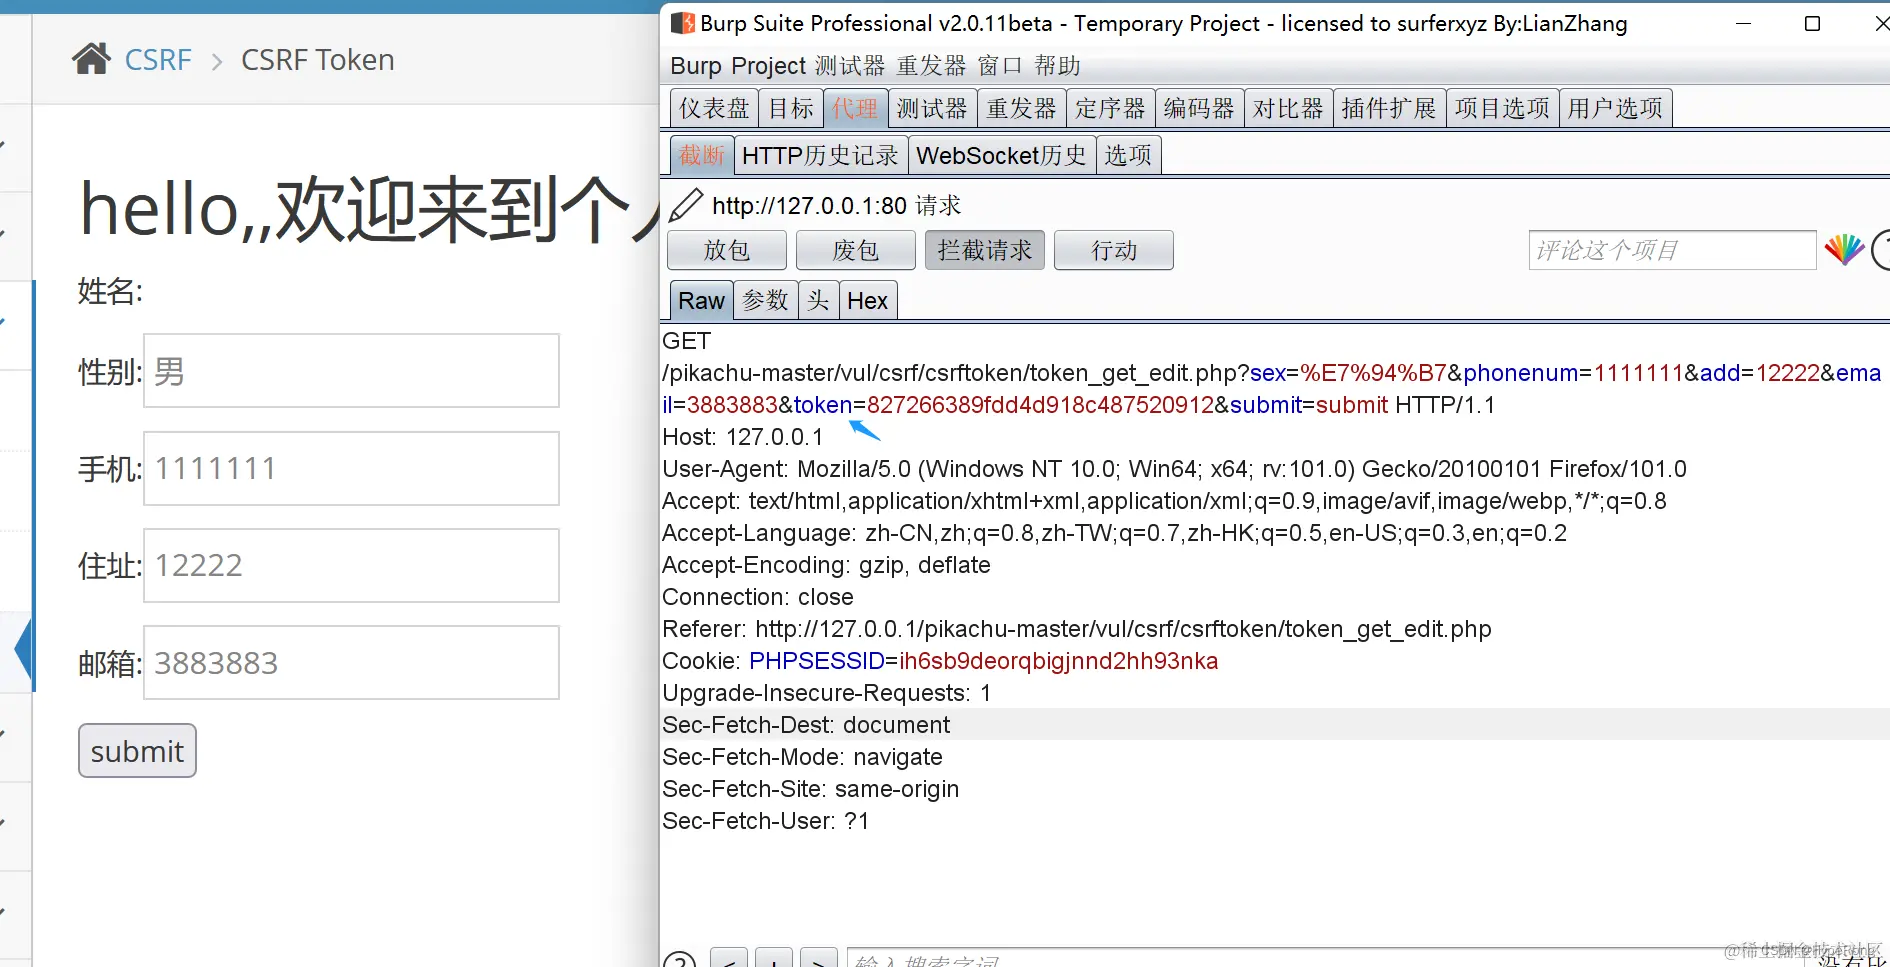Switch to the 用户选项 tab

[x=1615, y=108]
